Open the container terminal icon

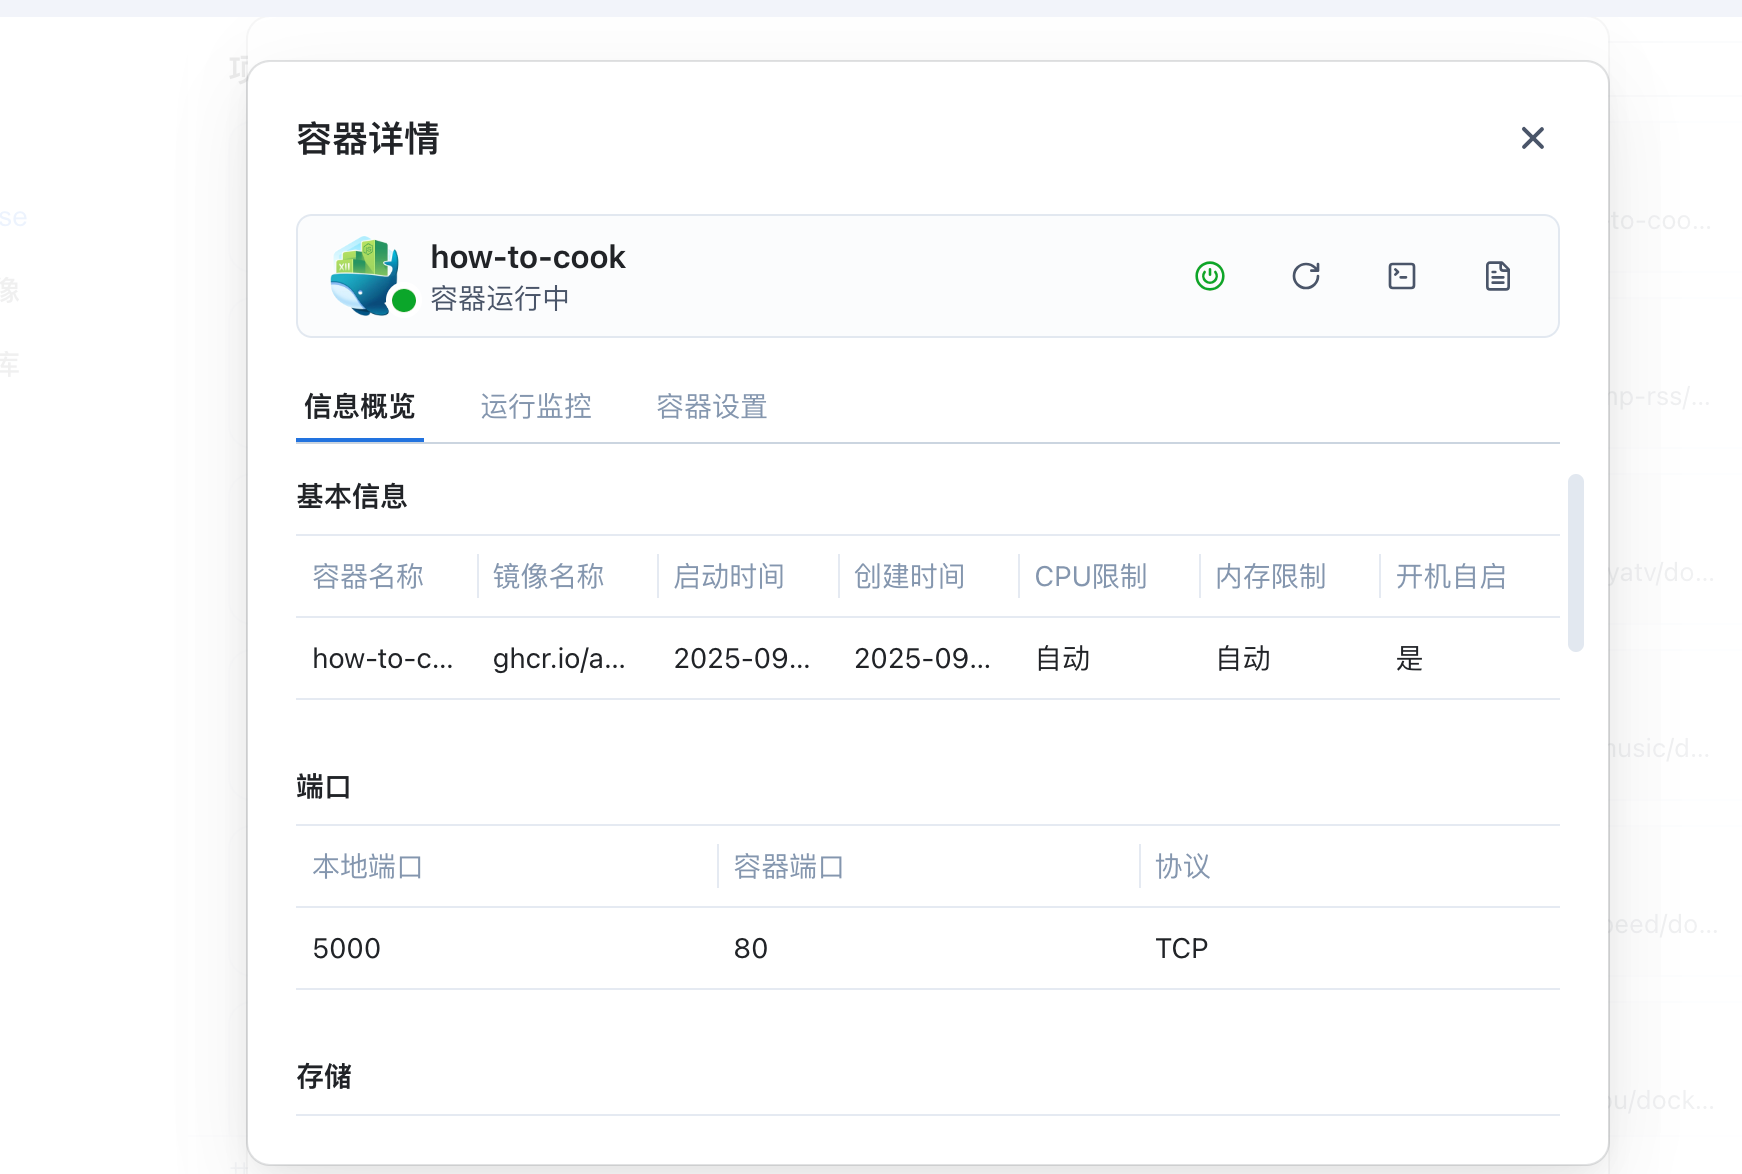pos(1402,276)
